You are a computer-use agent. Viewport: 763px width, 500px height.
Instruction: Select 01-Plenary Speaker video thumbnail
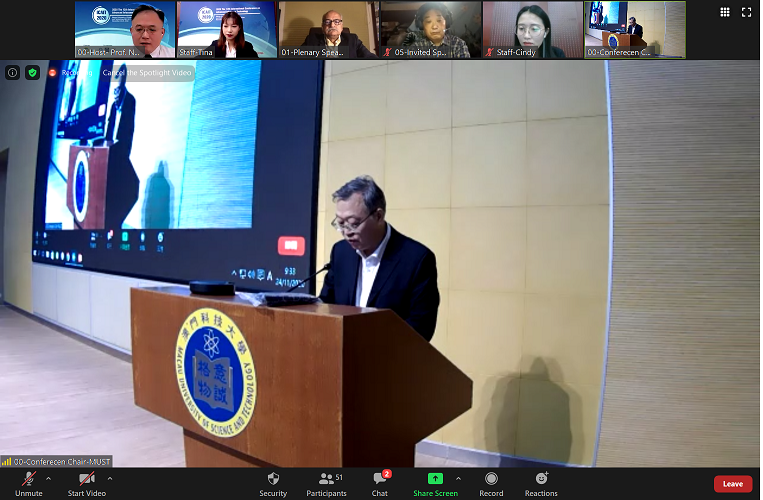pyautogui.click(x=329, y=30)
